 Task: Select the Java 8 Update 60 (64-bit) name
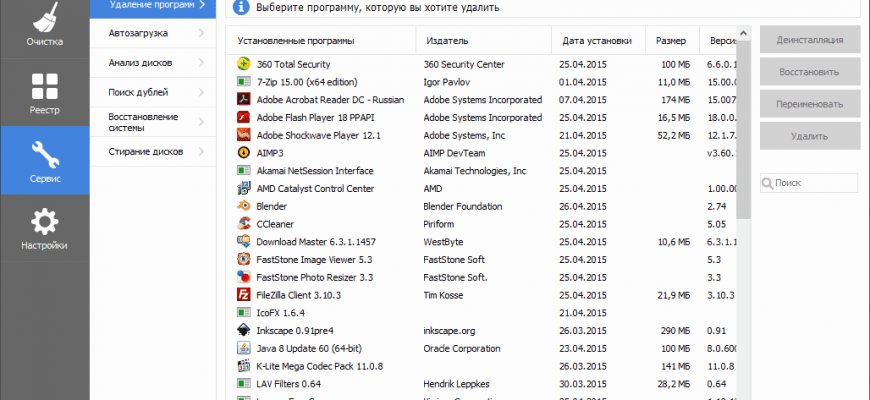click(x=311, y=348)
